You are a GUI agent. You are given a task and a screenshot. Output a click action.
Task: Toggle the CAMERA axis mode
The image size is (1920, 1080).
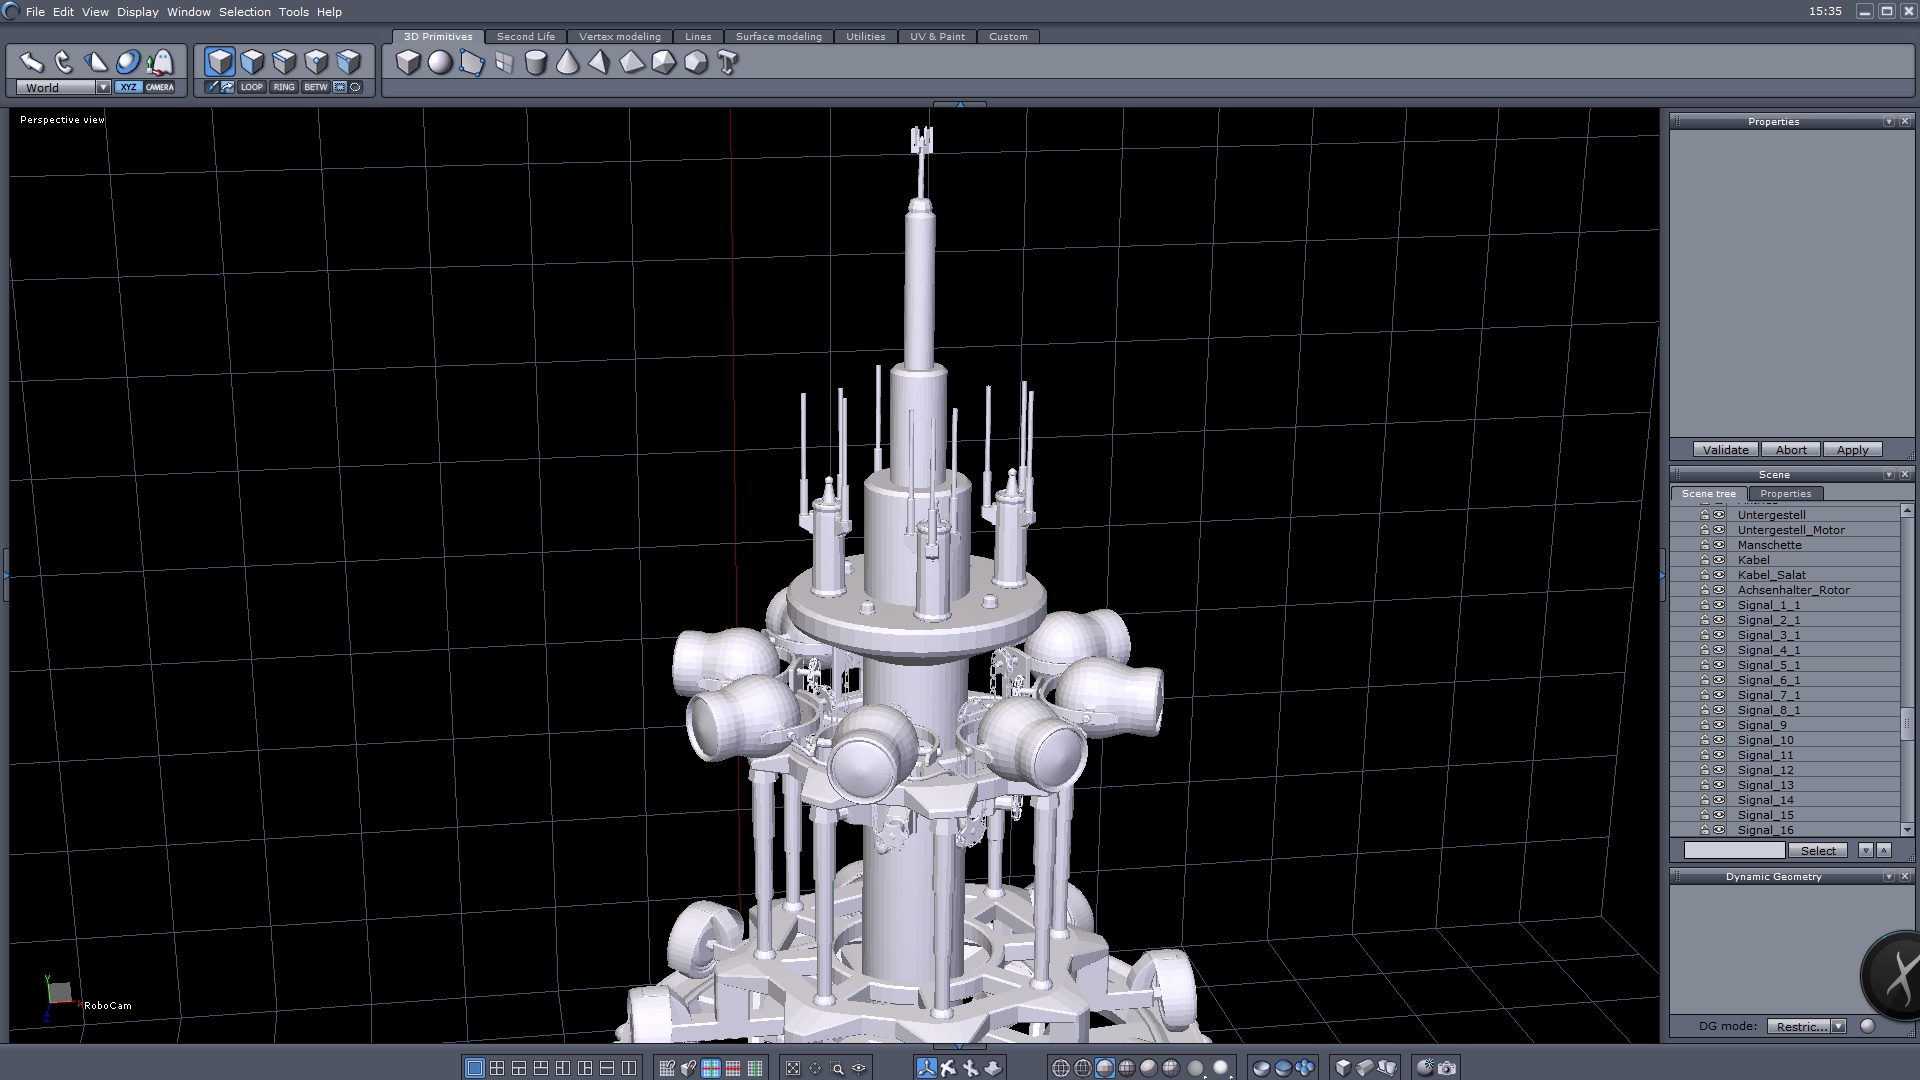(x=160, y=87)
